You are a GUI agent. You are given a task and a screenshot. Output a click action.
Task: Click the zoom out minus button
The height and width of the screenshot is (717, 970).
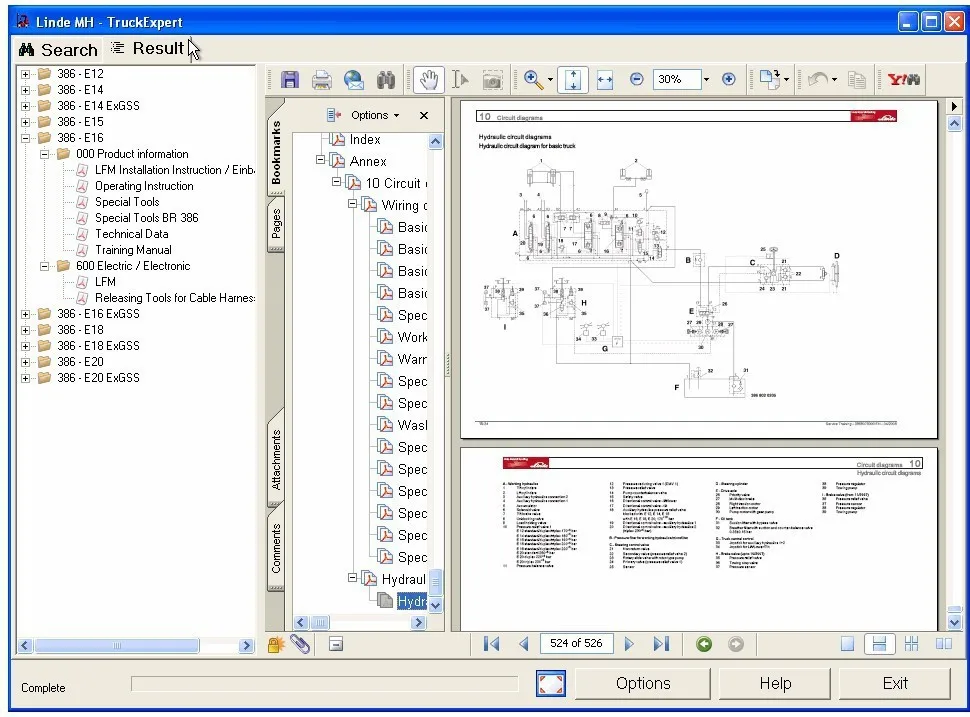point(637,79)
